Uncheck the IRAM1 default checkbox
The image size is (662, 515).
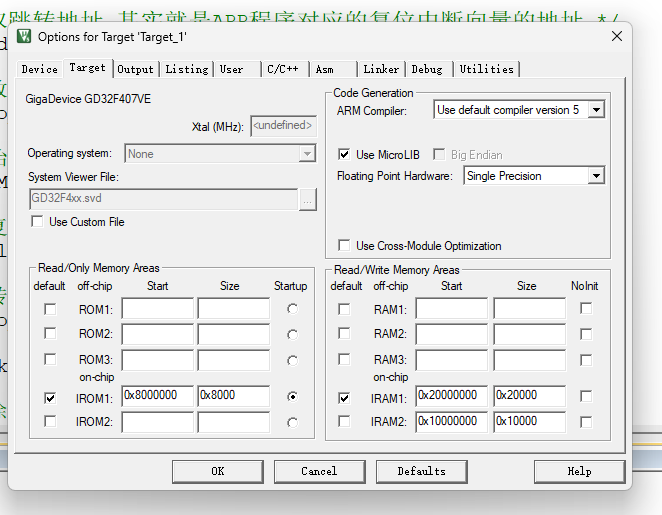tap(344, 398)
